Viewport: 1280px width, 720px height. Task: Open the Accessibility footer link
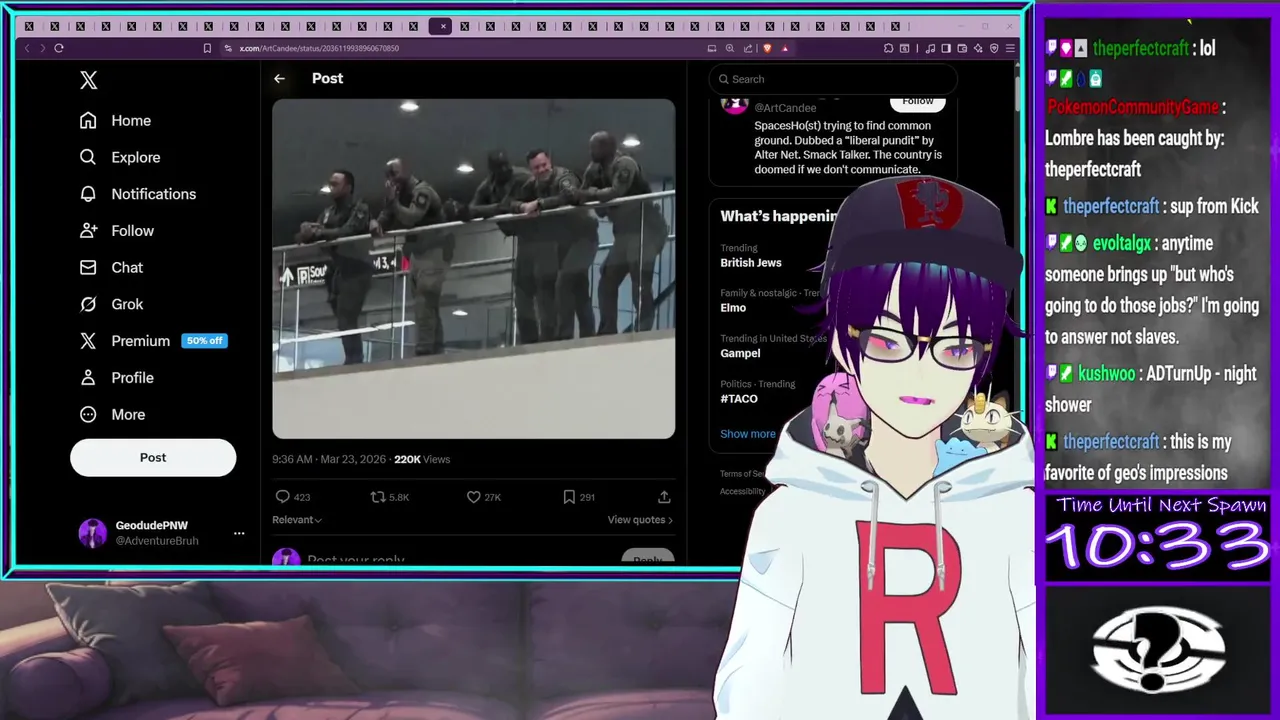coord(742,491)
